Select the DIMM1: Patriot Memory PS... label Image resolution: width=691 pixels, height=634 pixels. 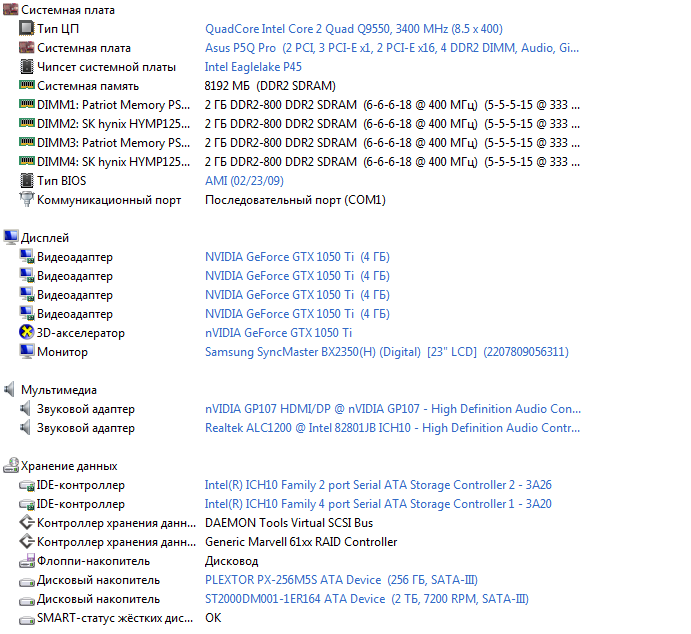[x=113, y=104]
